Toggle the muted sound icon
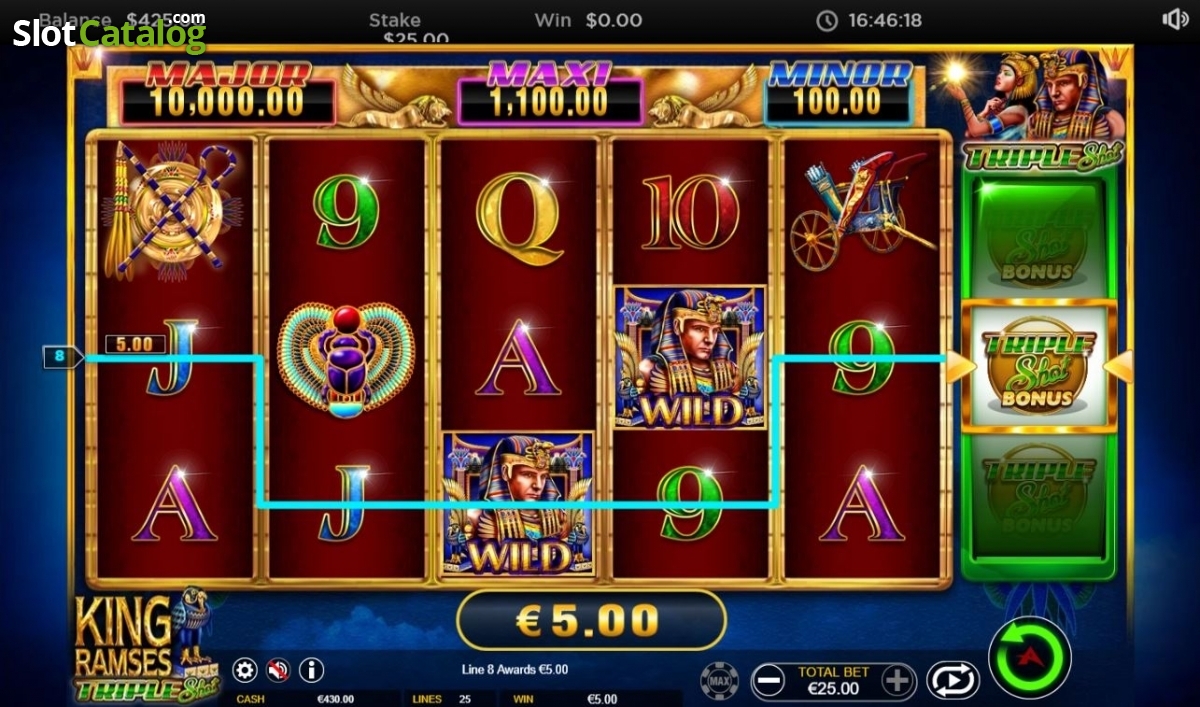 pos(278,670)
